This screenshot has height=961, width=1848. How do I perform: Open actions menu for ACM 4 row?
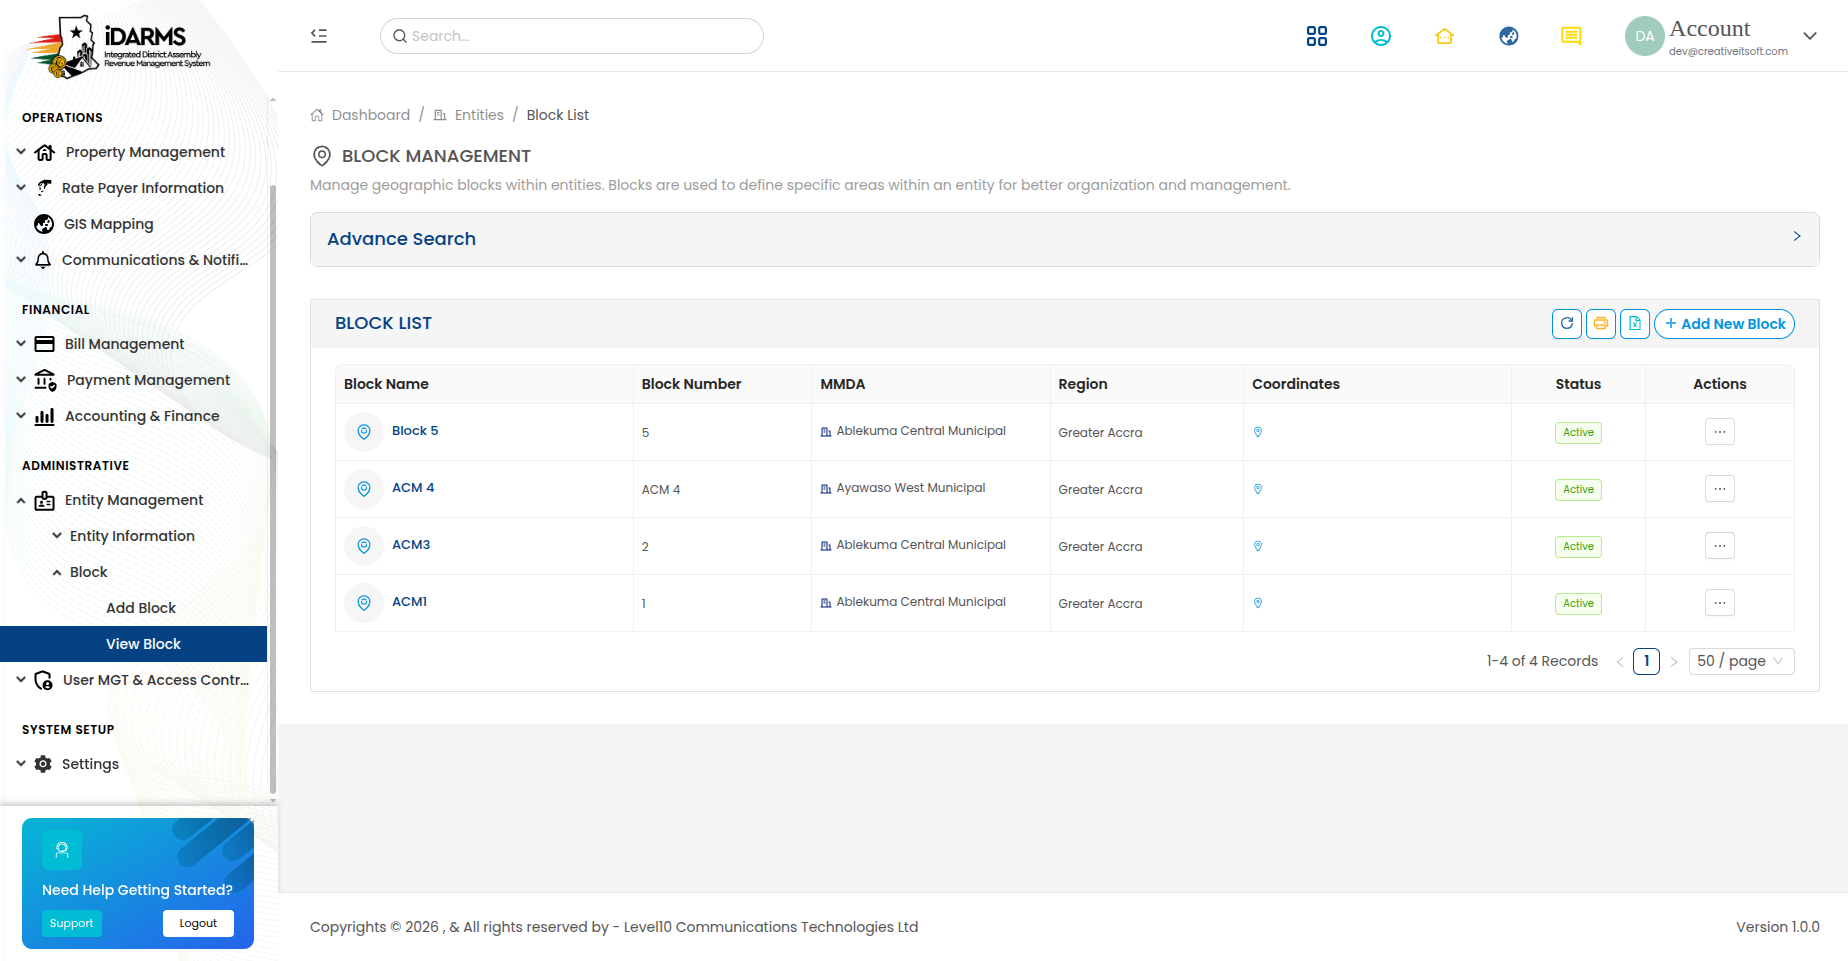(x=1720, y=489)
